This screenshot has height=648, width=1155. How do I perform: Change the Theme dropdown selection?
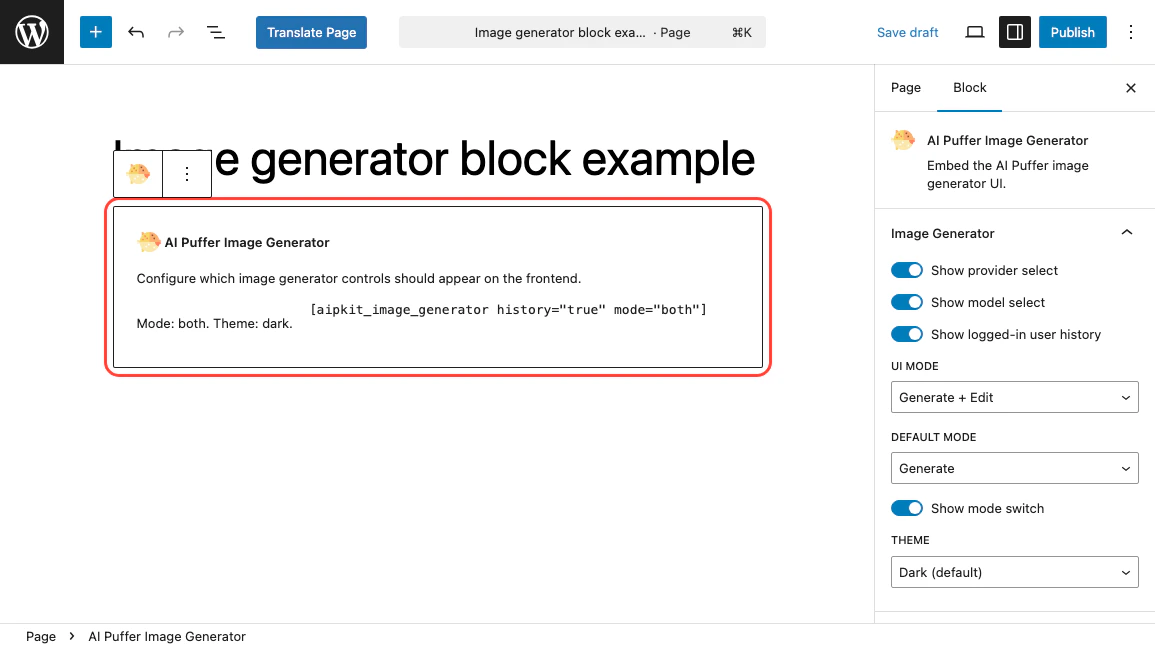point(1014,571)
